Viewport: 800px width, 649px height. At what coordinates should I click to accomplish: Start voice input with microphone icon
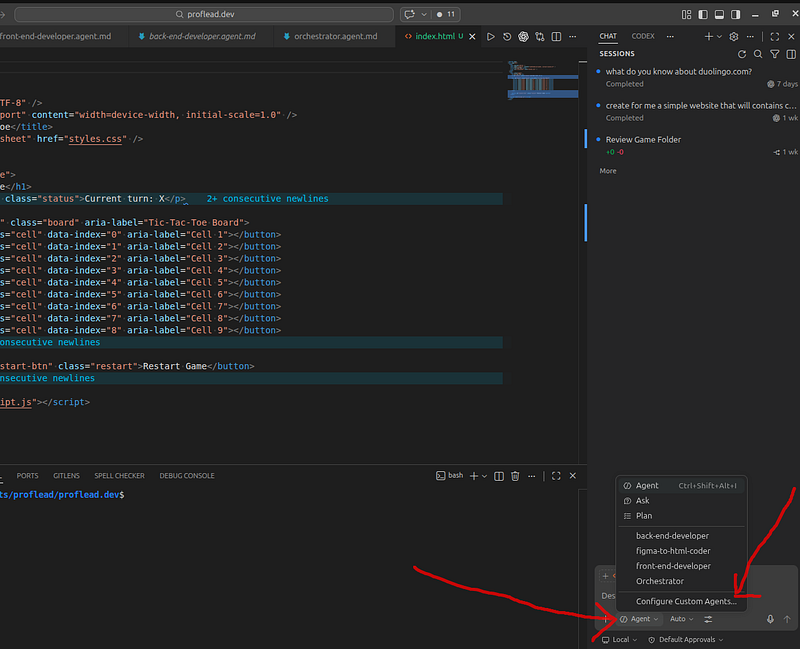(770, 619)
